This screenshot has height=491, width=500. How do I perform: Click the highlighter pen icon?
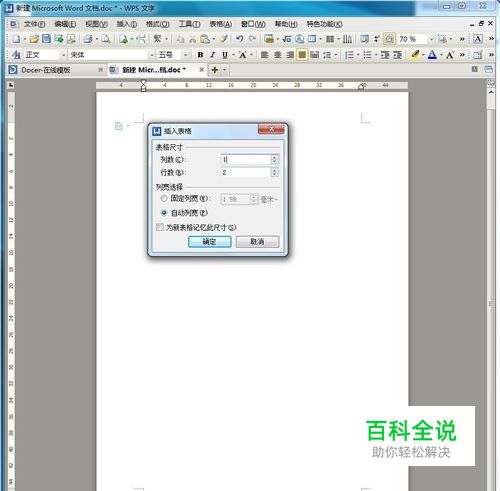tap(415, 55)
